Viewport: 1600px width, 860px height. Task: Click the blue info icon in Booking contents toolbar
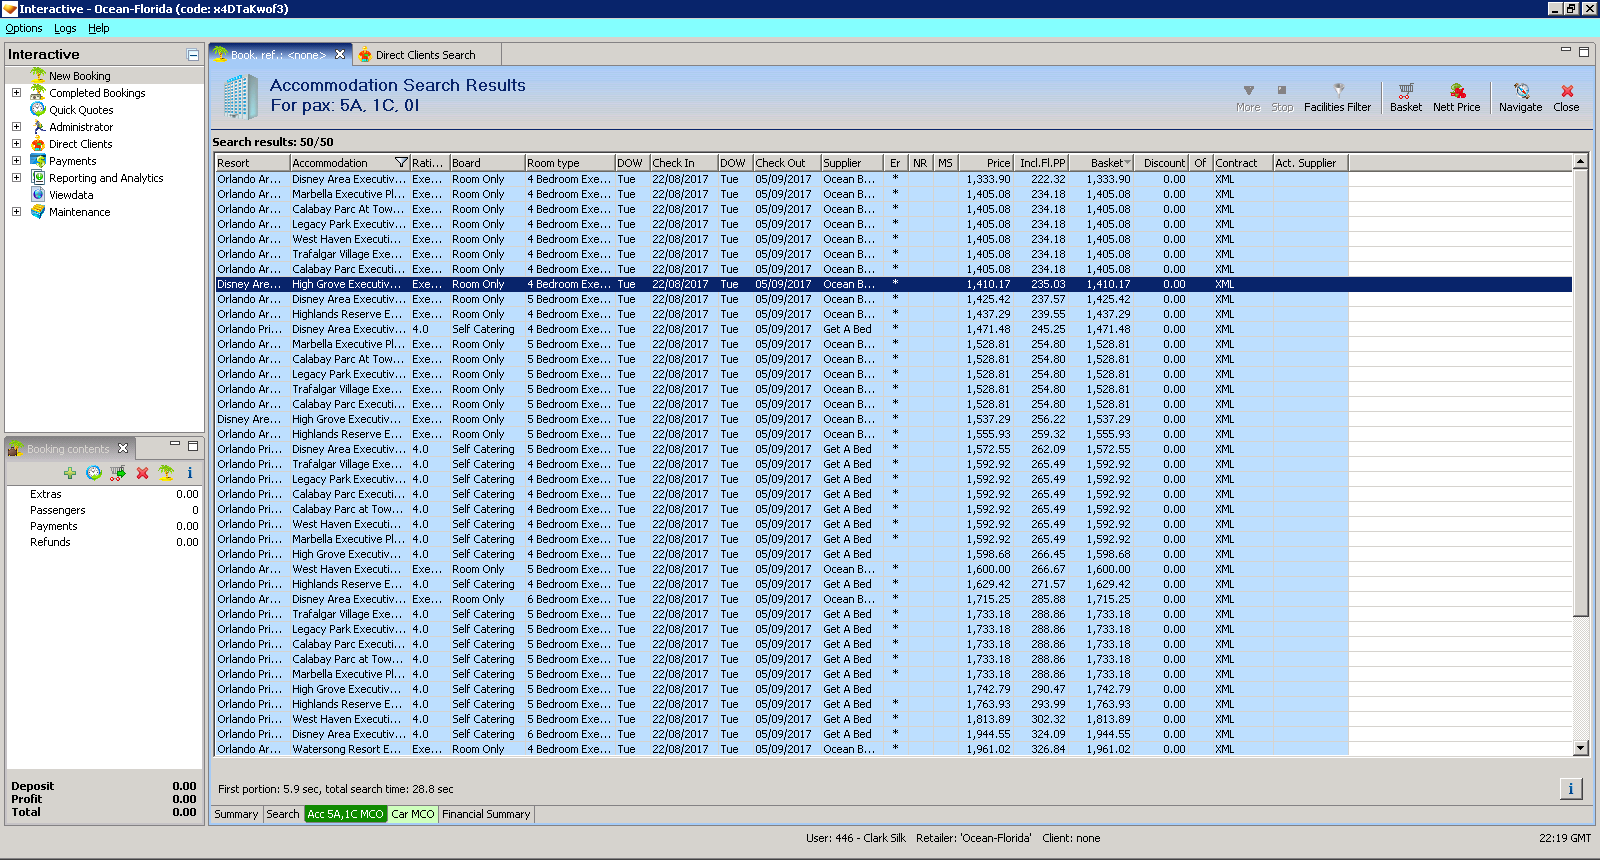tap(189, 473)
